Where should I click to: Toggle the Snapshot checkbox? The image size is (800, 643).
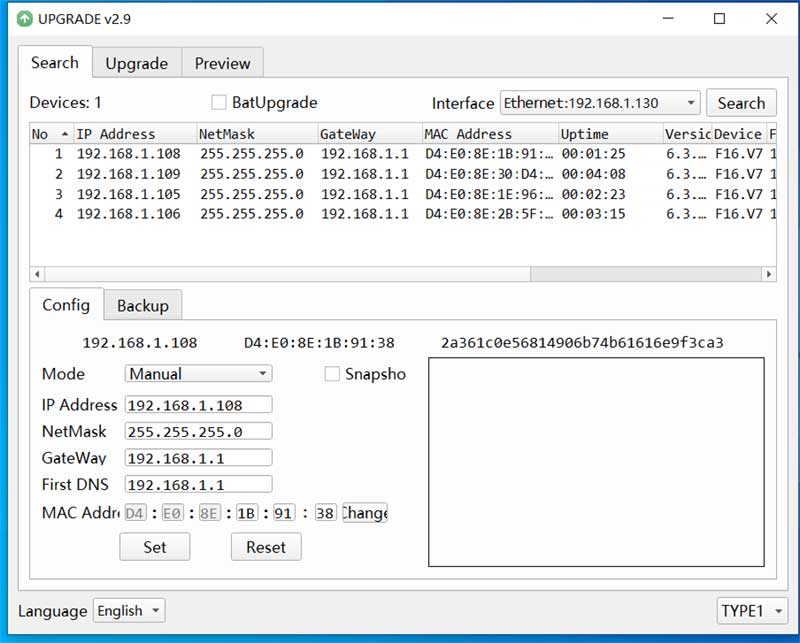[x=333, y=374]
